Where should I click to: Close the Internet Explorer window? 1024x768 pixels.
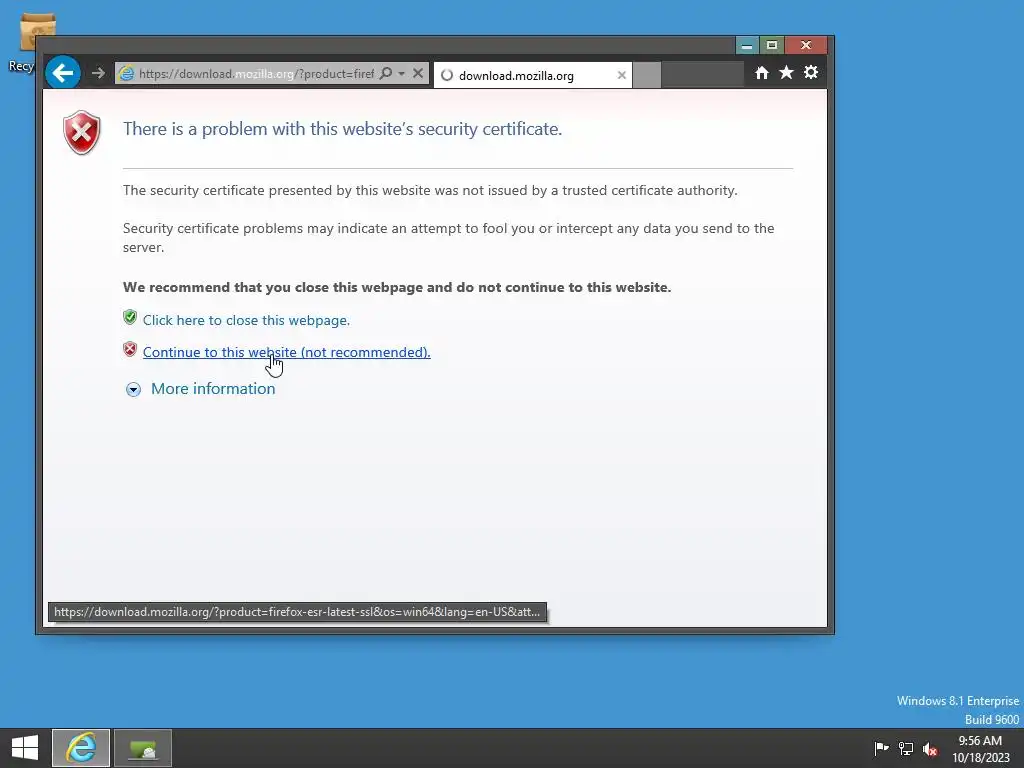pyautogui.click(x=806, y=45)
